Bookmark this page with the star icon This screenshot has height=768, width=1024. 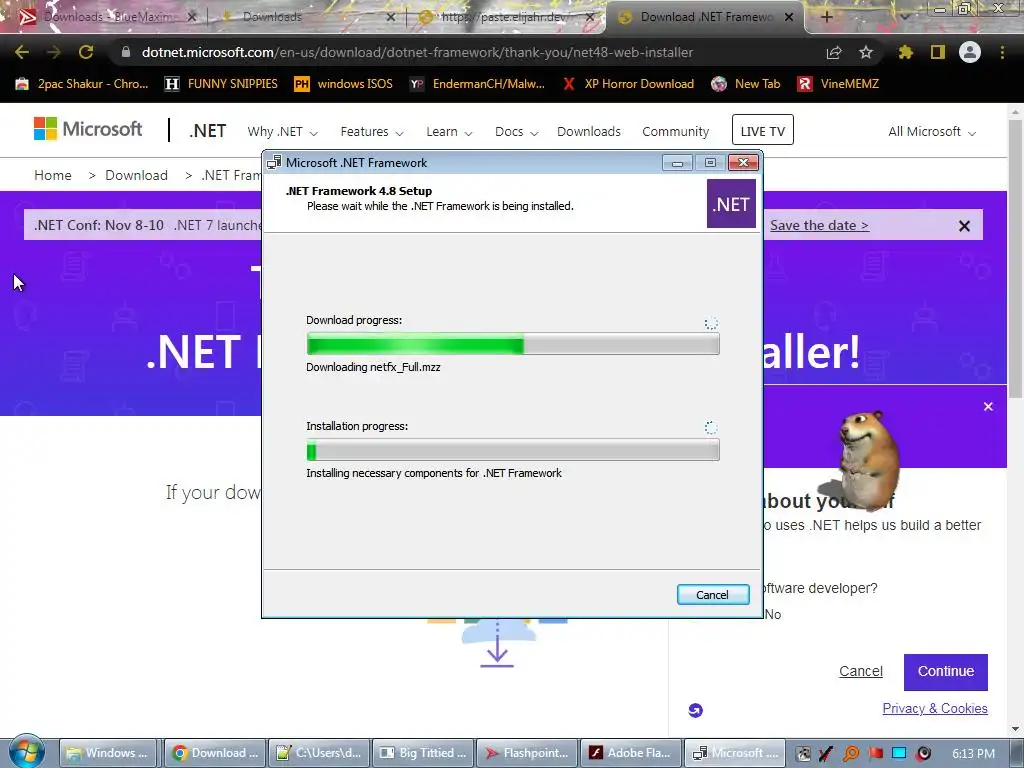point(865,52)
